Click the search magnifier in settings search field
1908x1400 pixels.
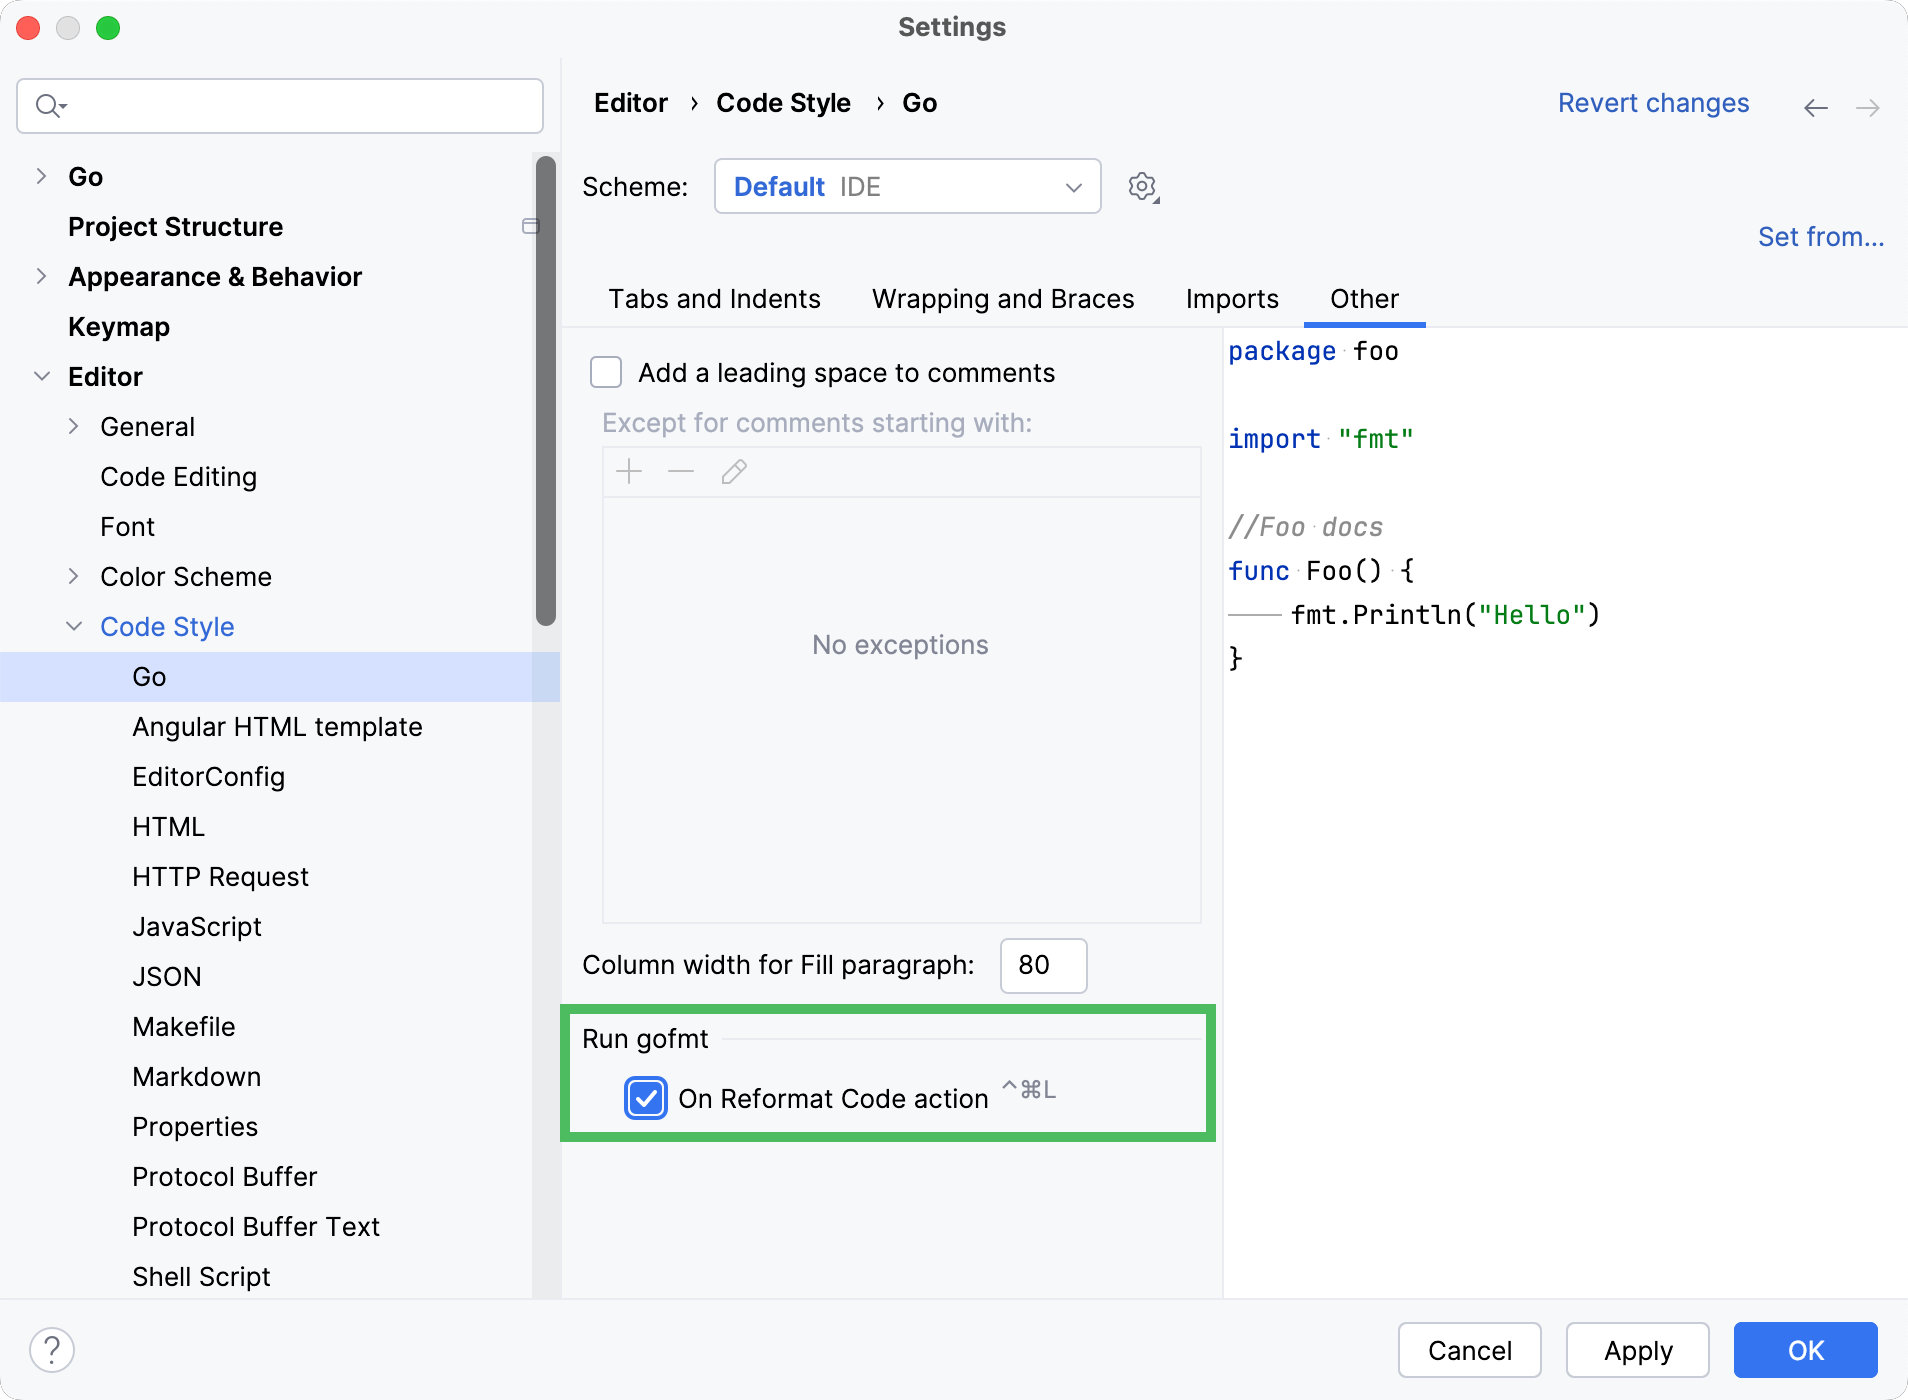pyautogui.click(x=48, y=105)
